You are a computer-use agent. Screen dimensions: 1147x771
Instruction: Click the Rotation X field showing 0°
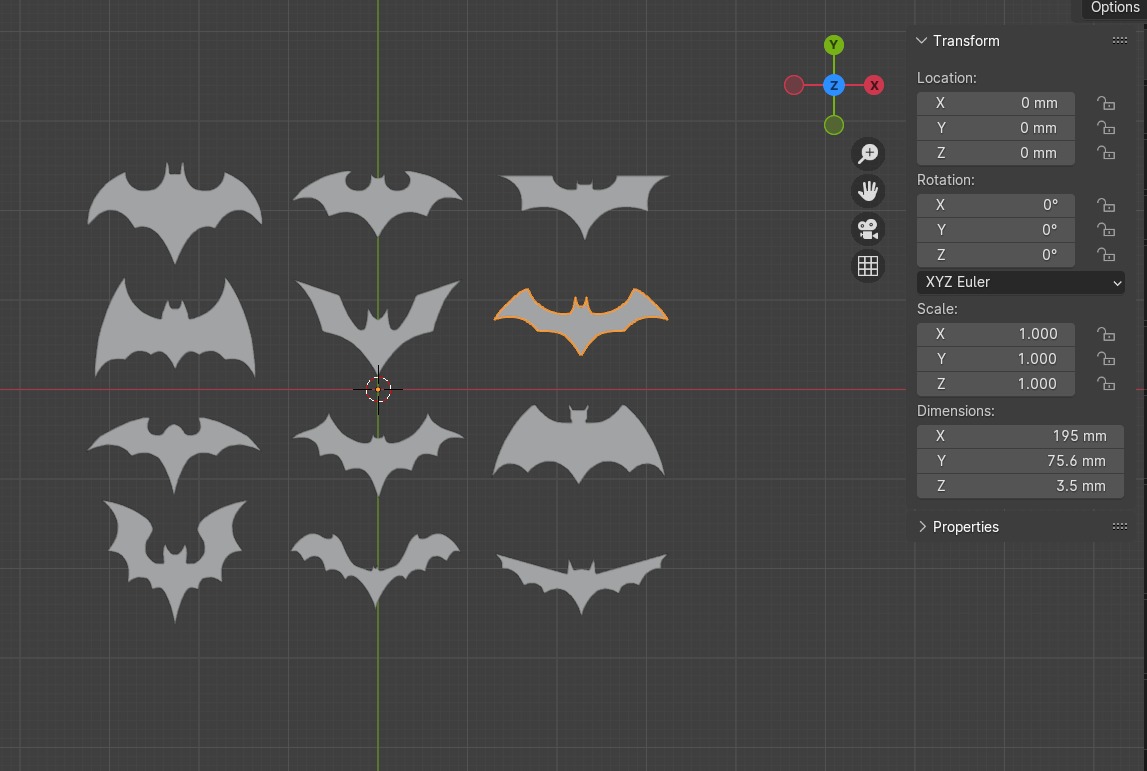996,206
